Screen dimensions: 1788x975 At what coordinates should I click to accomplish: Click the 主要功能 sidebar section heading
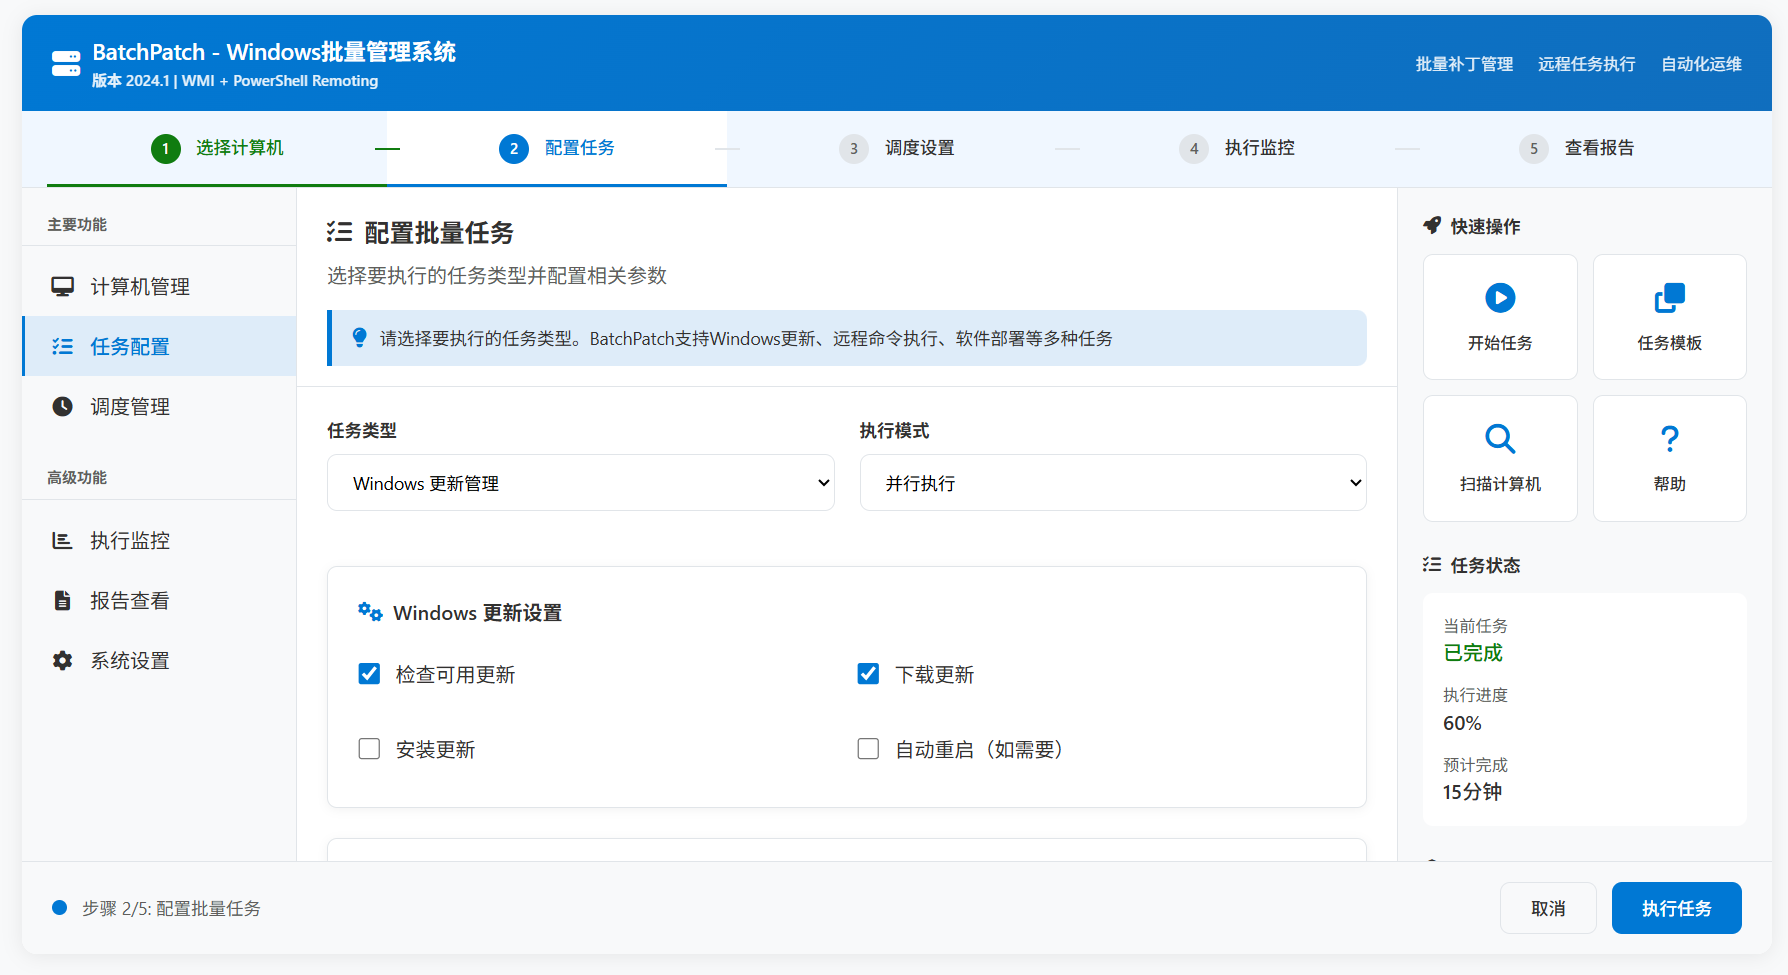click(x=77, y=225)
